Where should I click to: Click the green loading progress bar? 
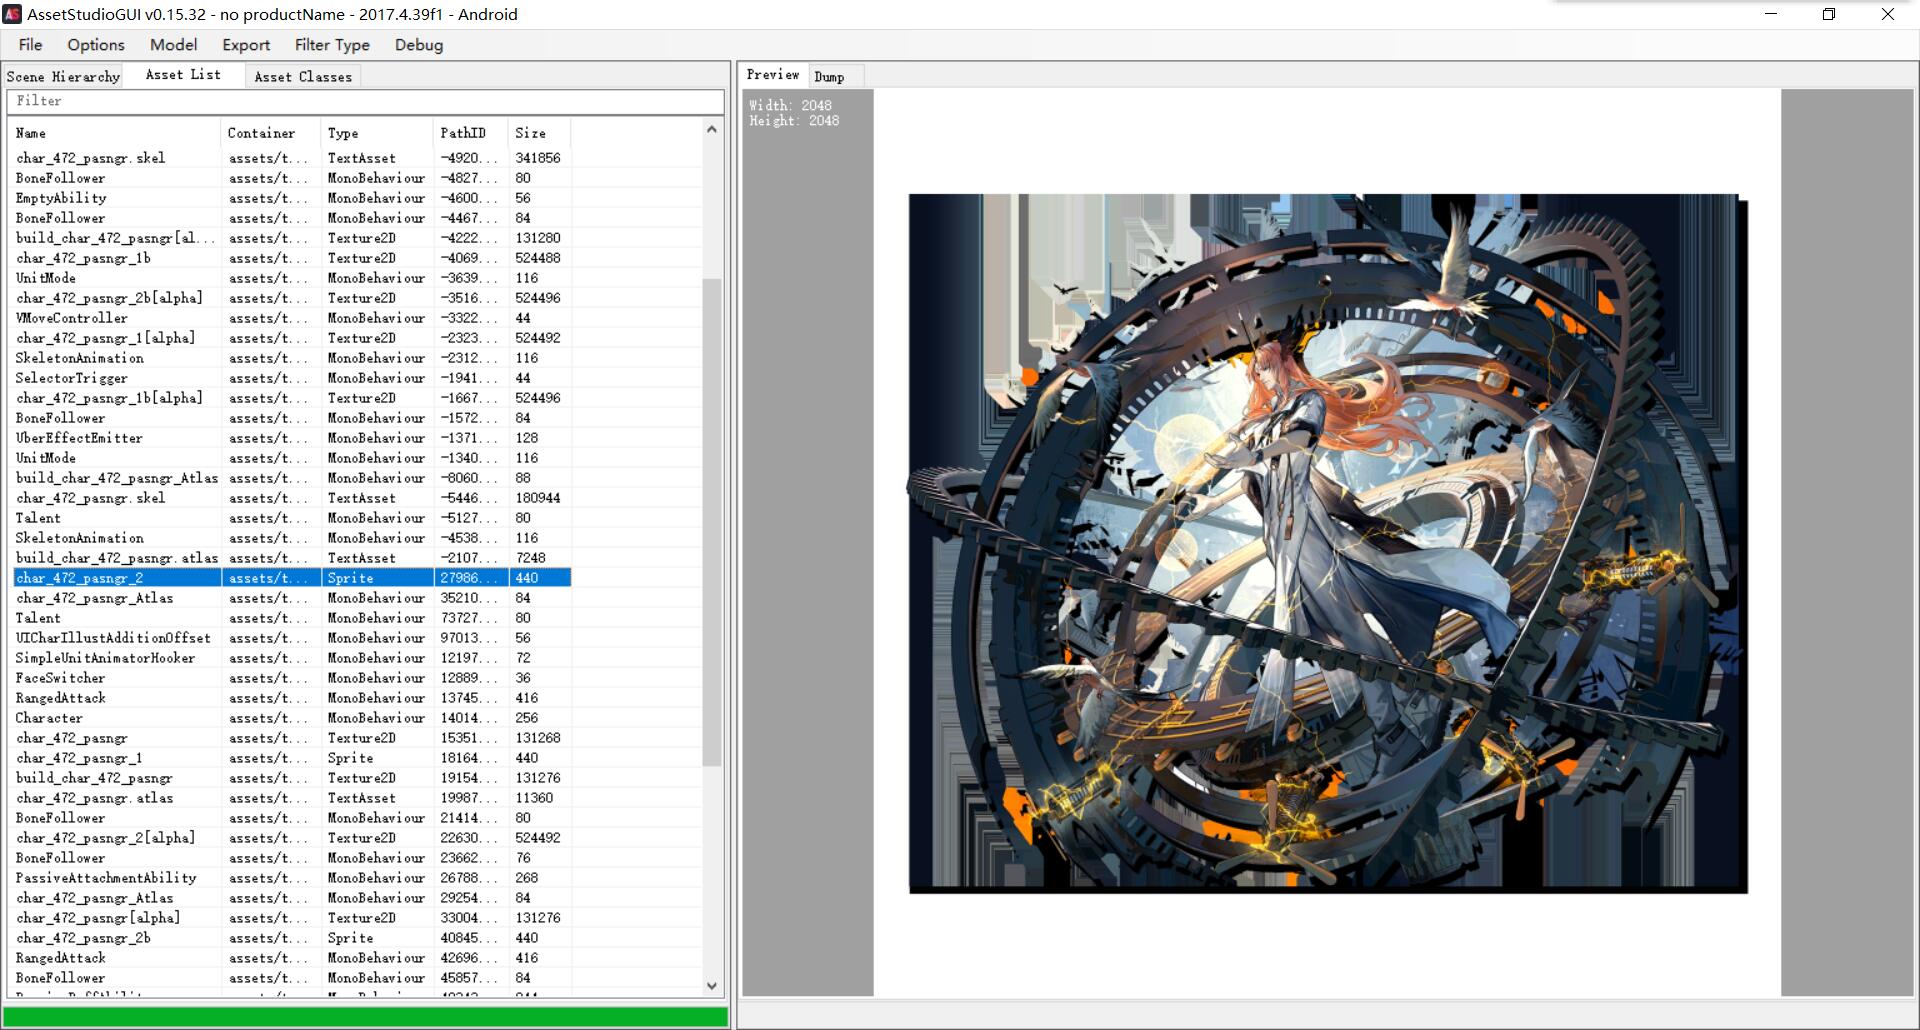pyautogui.click(x=366, y=1016)
